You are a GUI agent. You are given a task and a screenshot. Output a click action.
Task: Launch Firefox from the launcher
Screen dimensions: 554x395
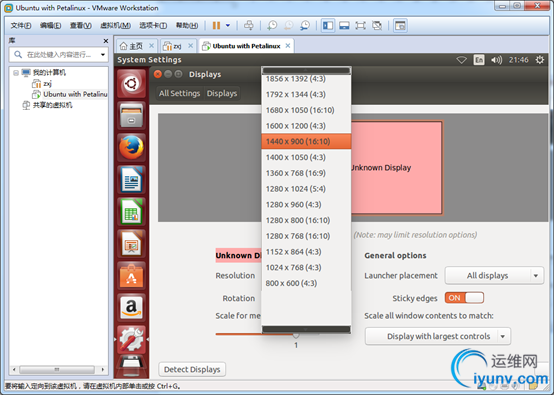(x=131, y=147)
